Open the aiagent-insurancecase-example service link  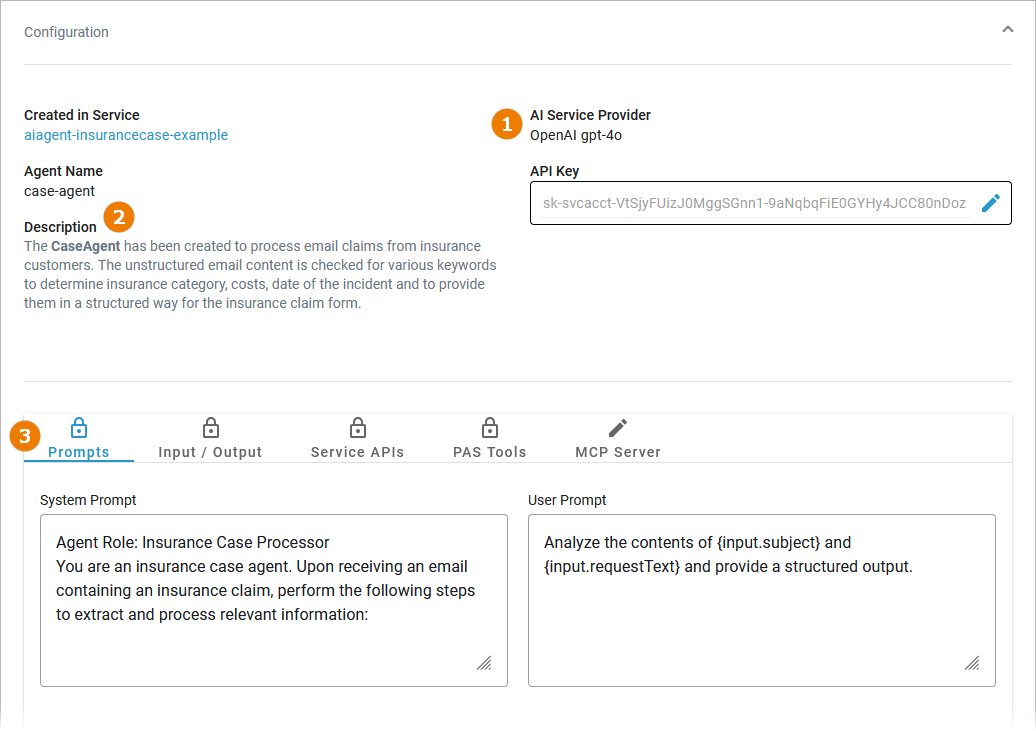click(x=126, y=135)
